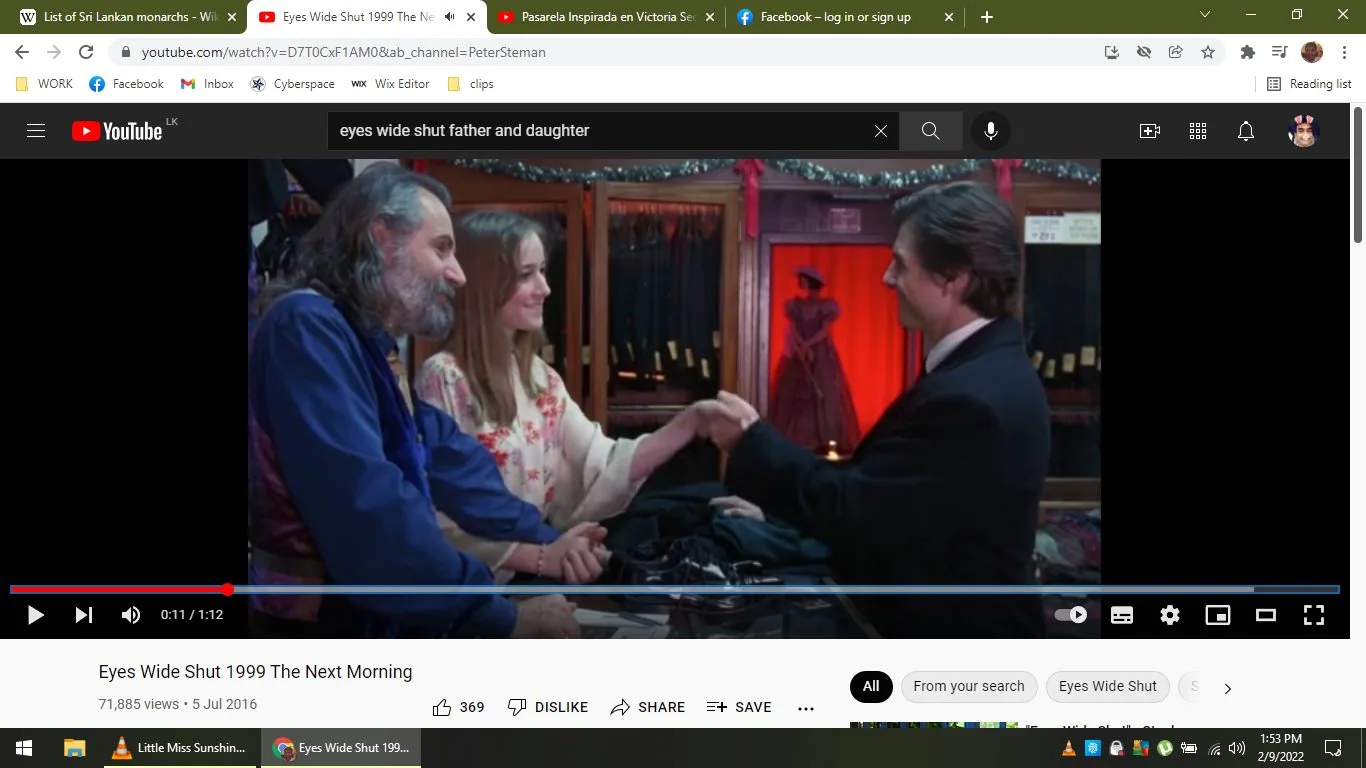
Task: Switch the video to miniplayer
Action: [x=1218, y=615]
